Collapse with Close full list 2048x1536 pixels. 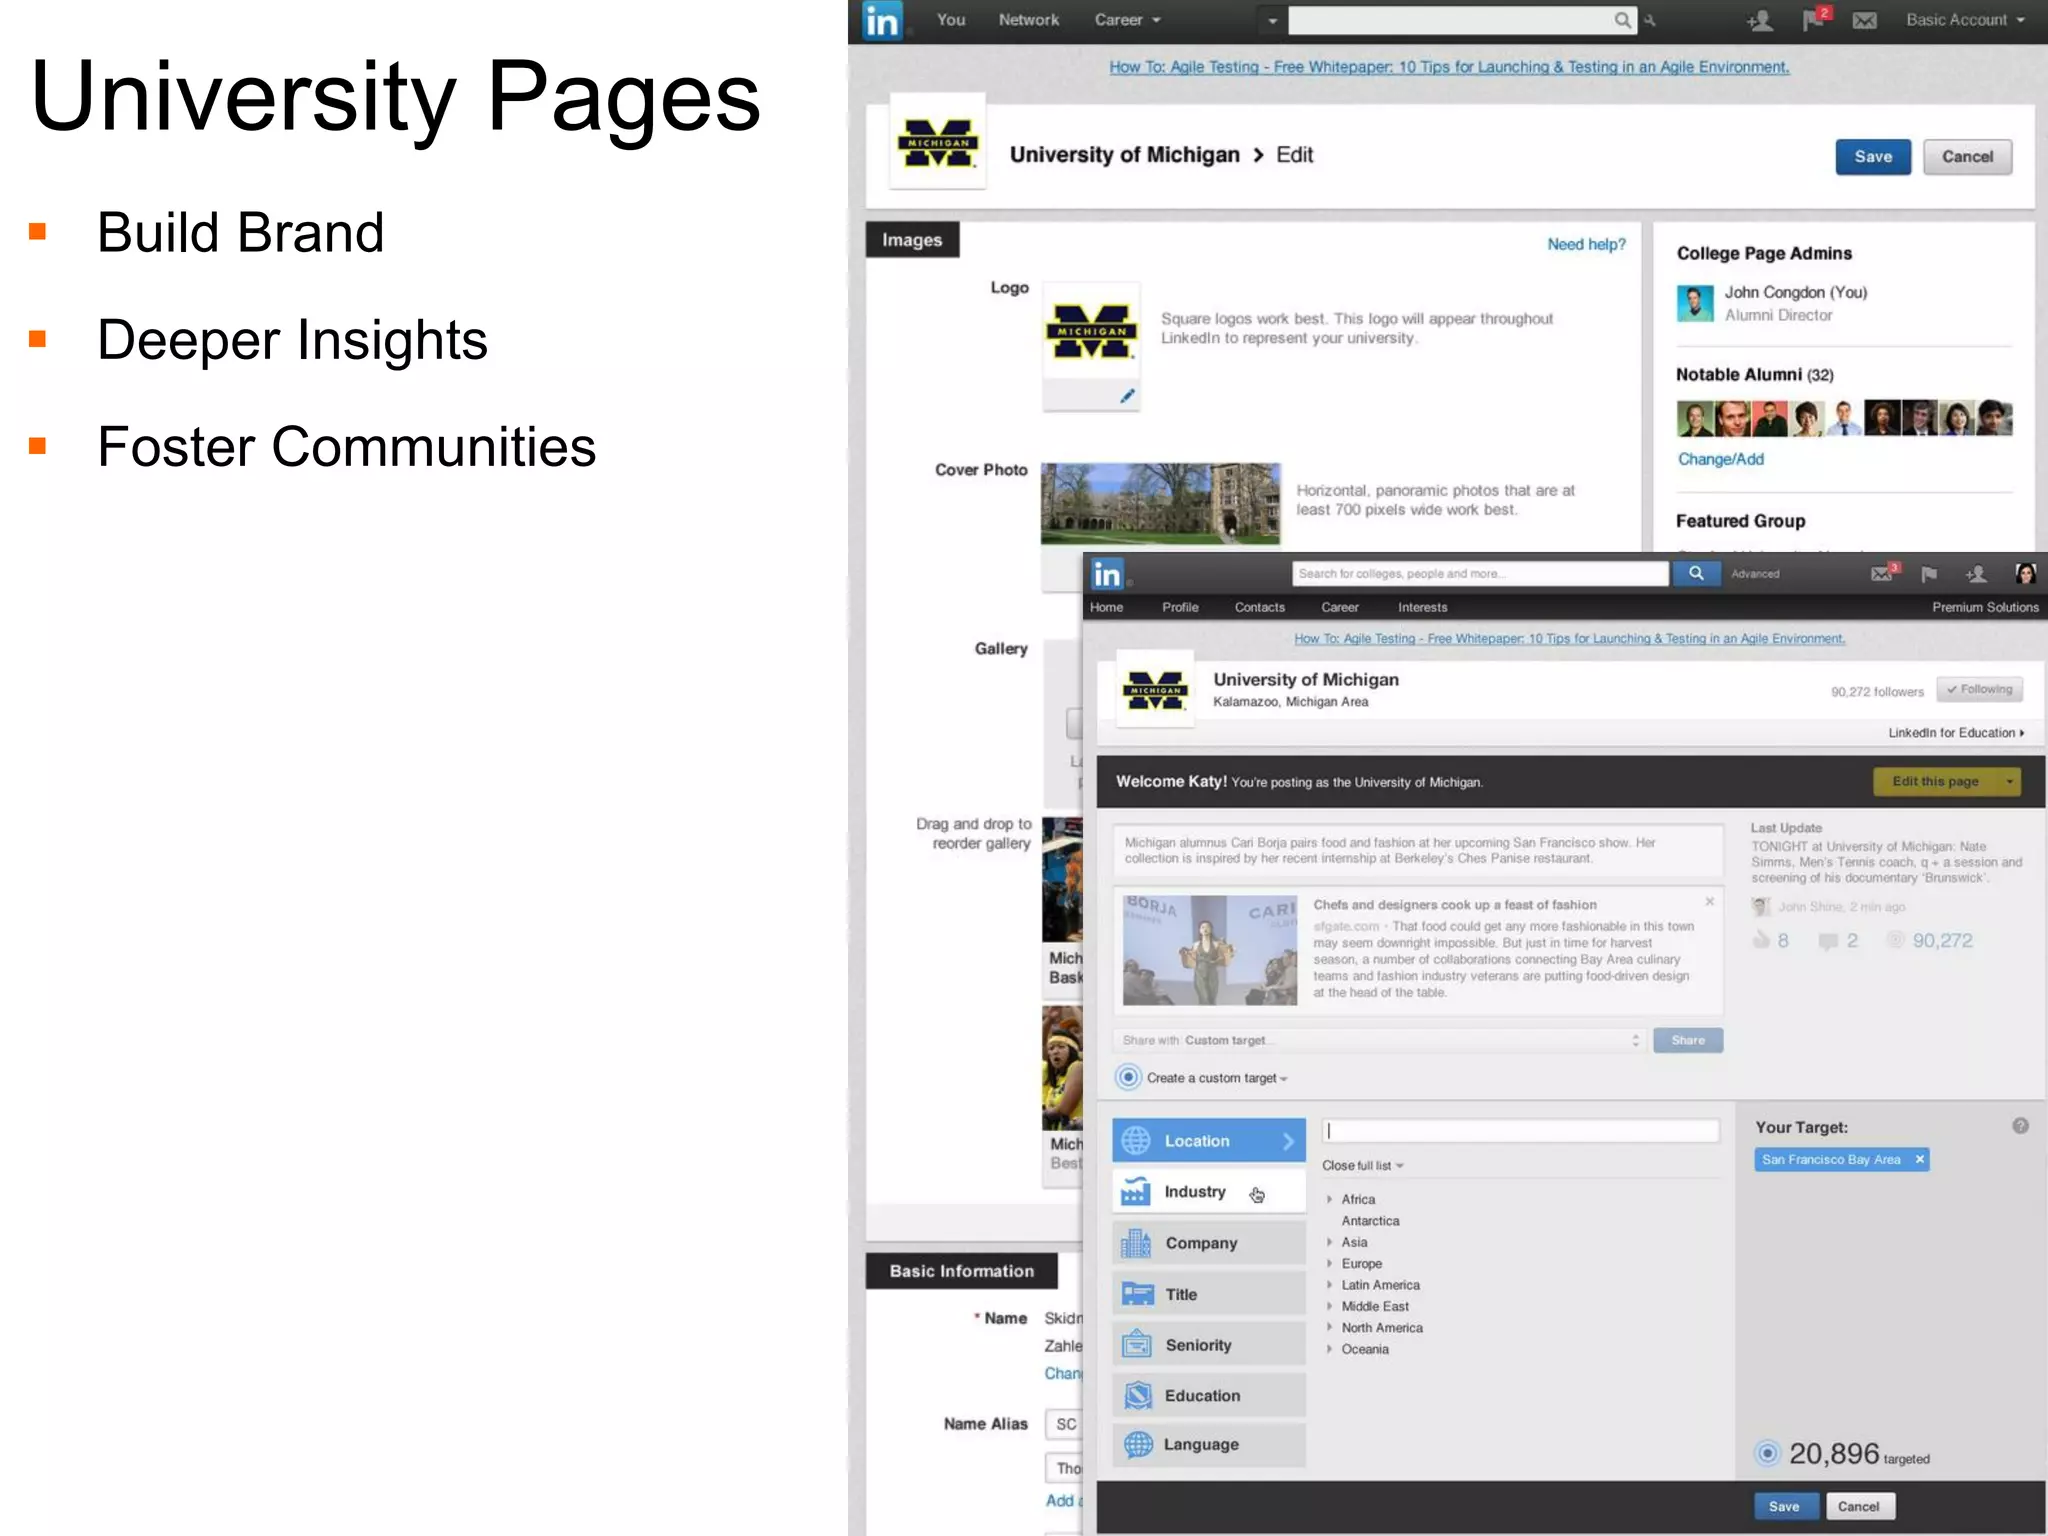[x=1362, y=1165]
